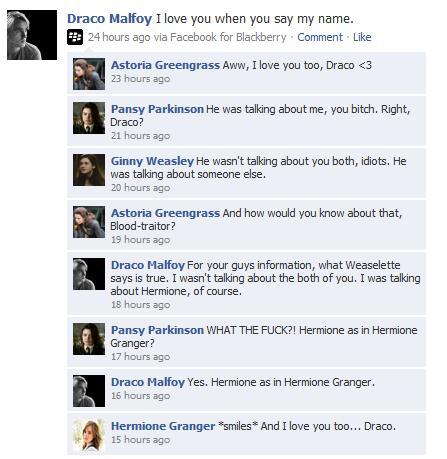Like Draco Malfoy's status post
The image size is (447, 459).
coord(362,37)
